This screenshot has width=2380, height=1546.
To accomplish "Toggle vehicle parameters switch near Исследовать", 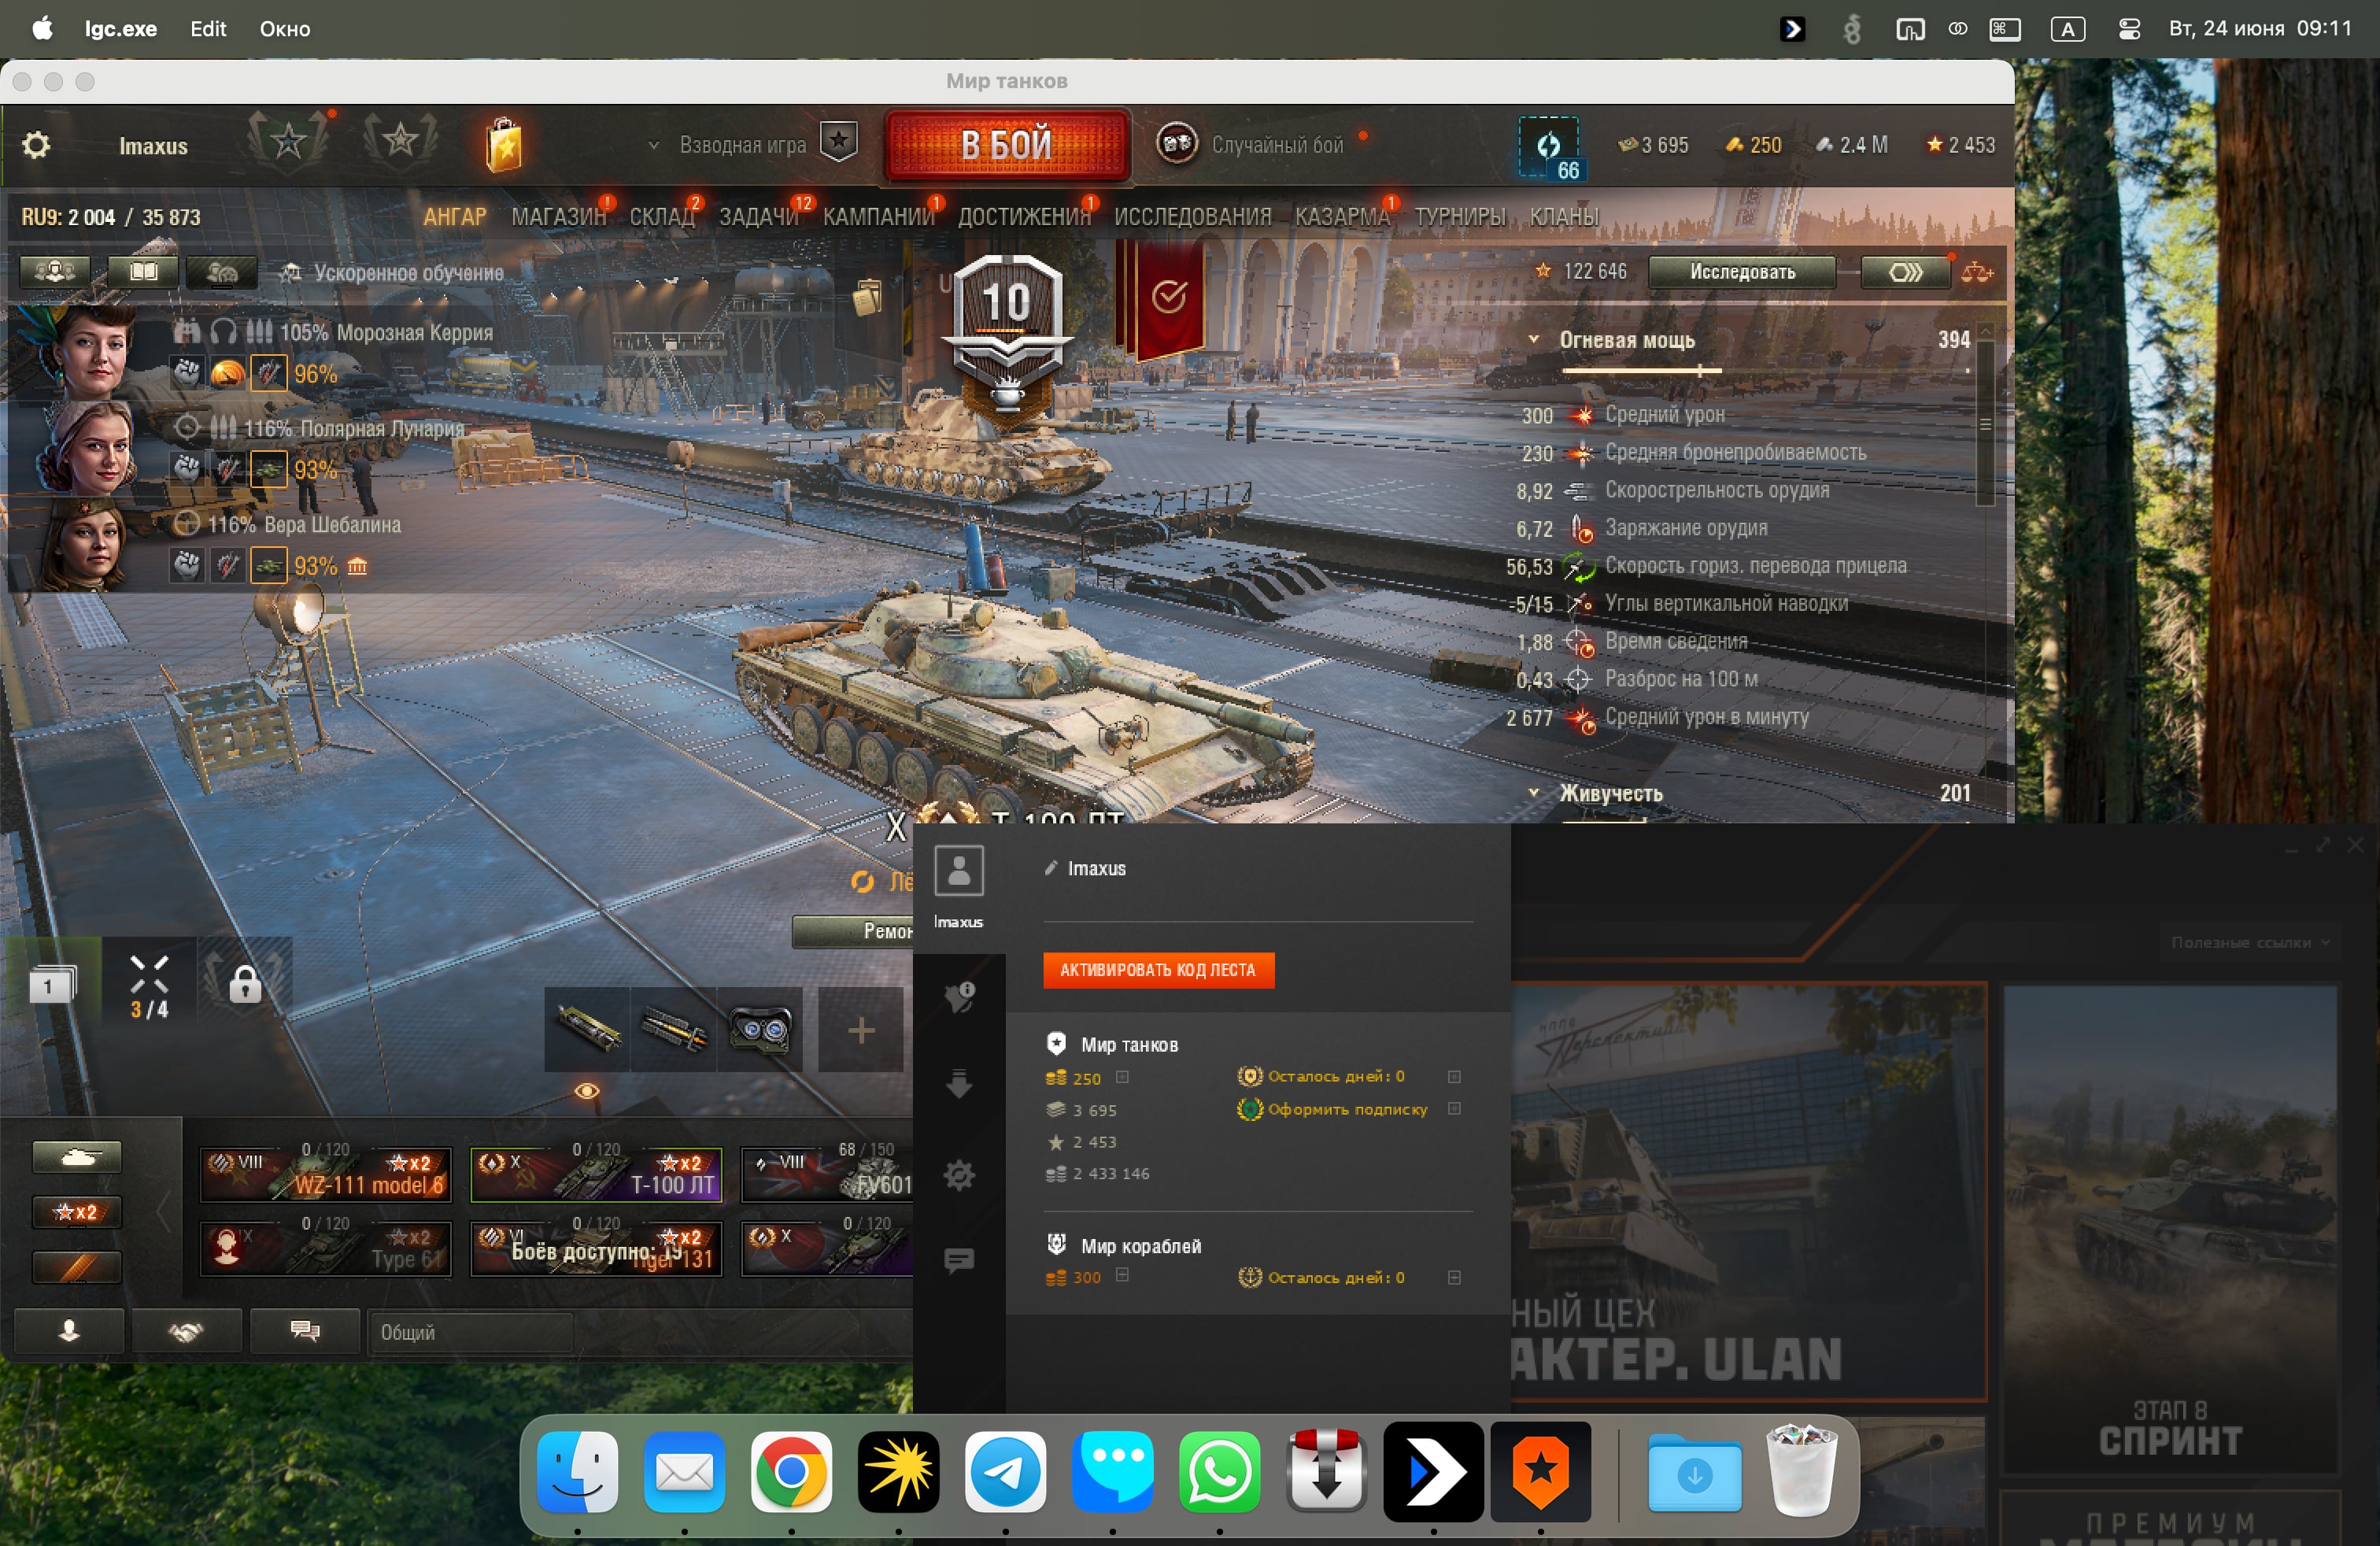I will coord(1905,272).
